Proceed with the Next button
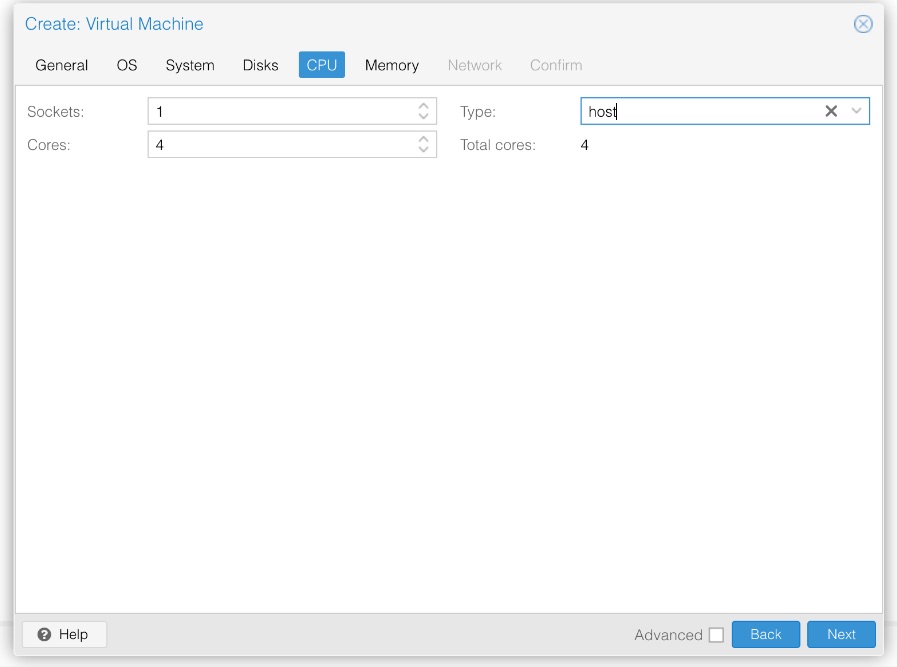Viewport: 897px width, 667px height. 841,634
